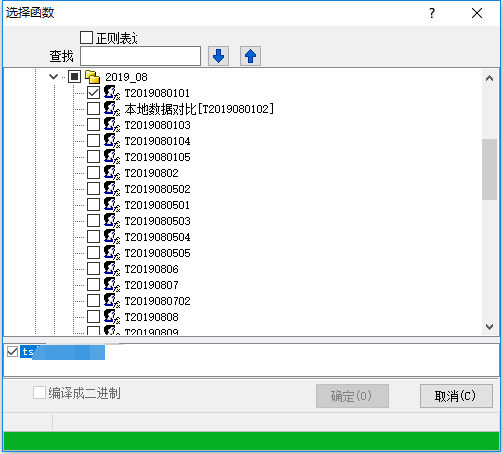Click the blue up arrow search button
This screenshot has height=454, width=503.
click(x=250, y=56)
